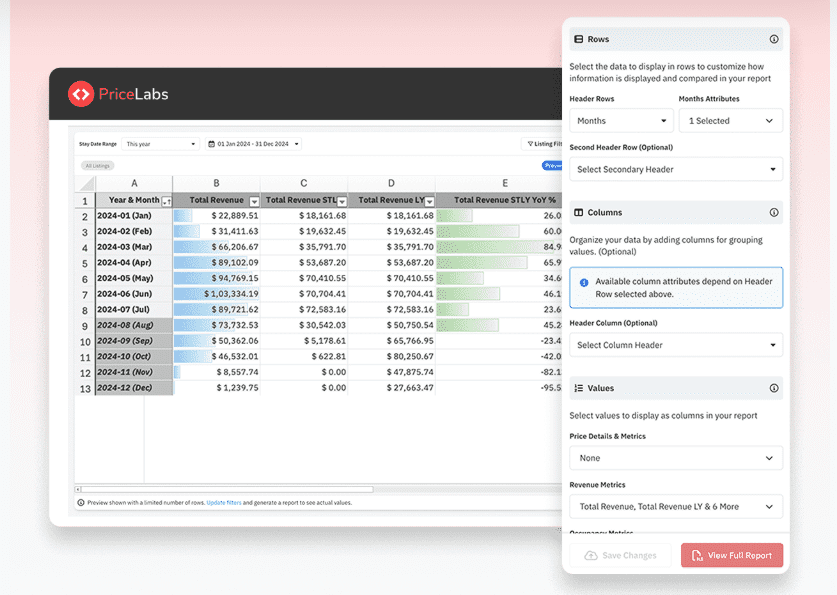The width and height of the screenshot is (837, 595).
Task: Expand the Select Column Header dropdown
Action: point(676,345)
